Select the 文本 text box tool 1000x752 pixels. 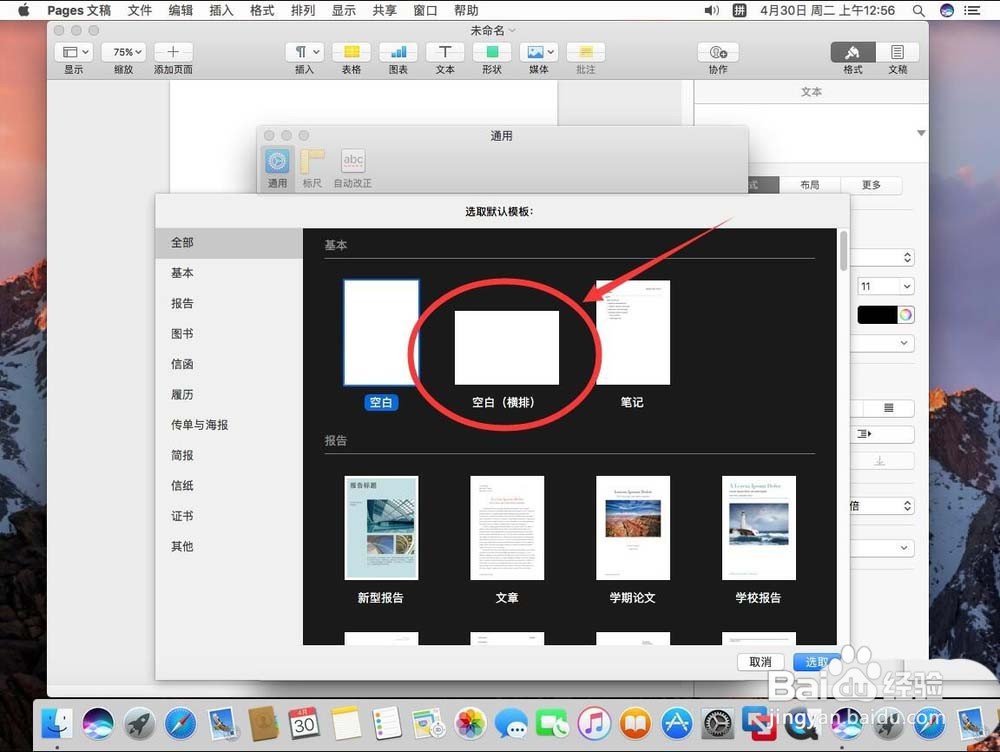point(445,52)
